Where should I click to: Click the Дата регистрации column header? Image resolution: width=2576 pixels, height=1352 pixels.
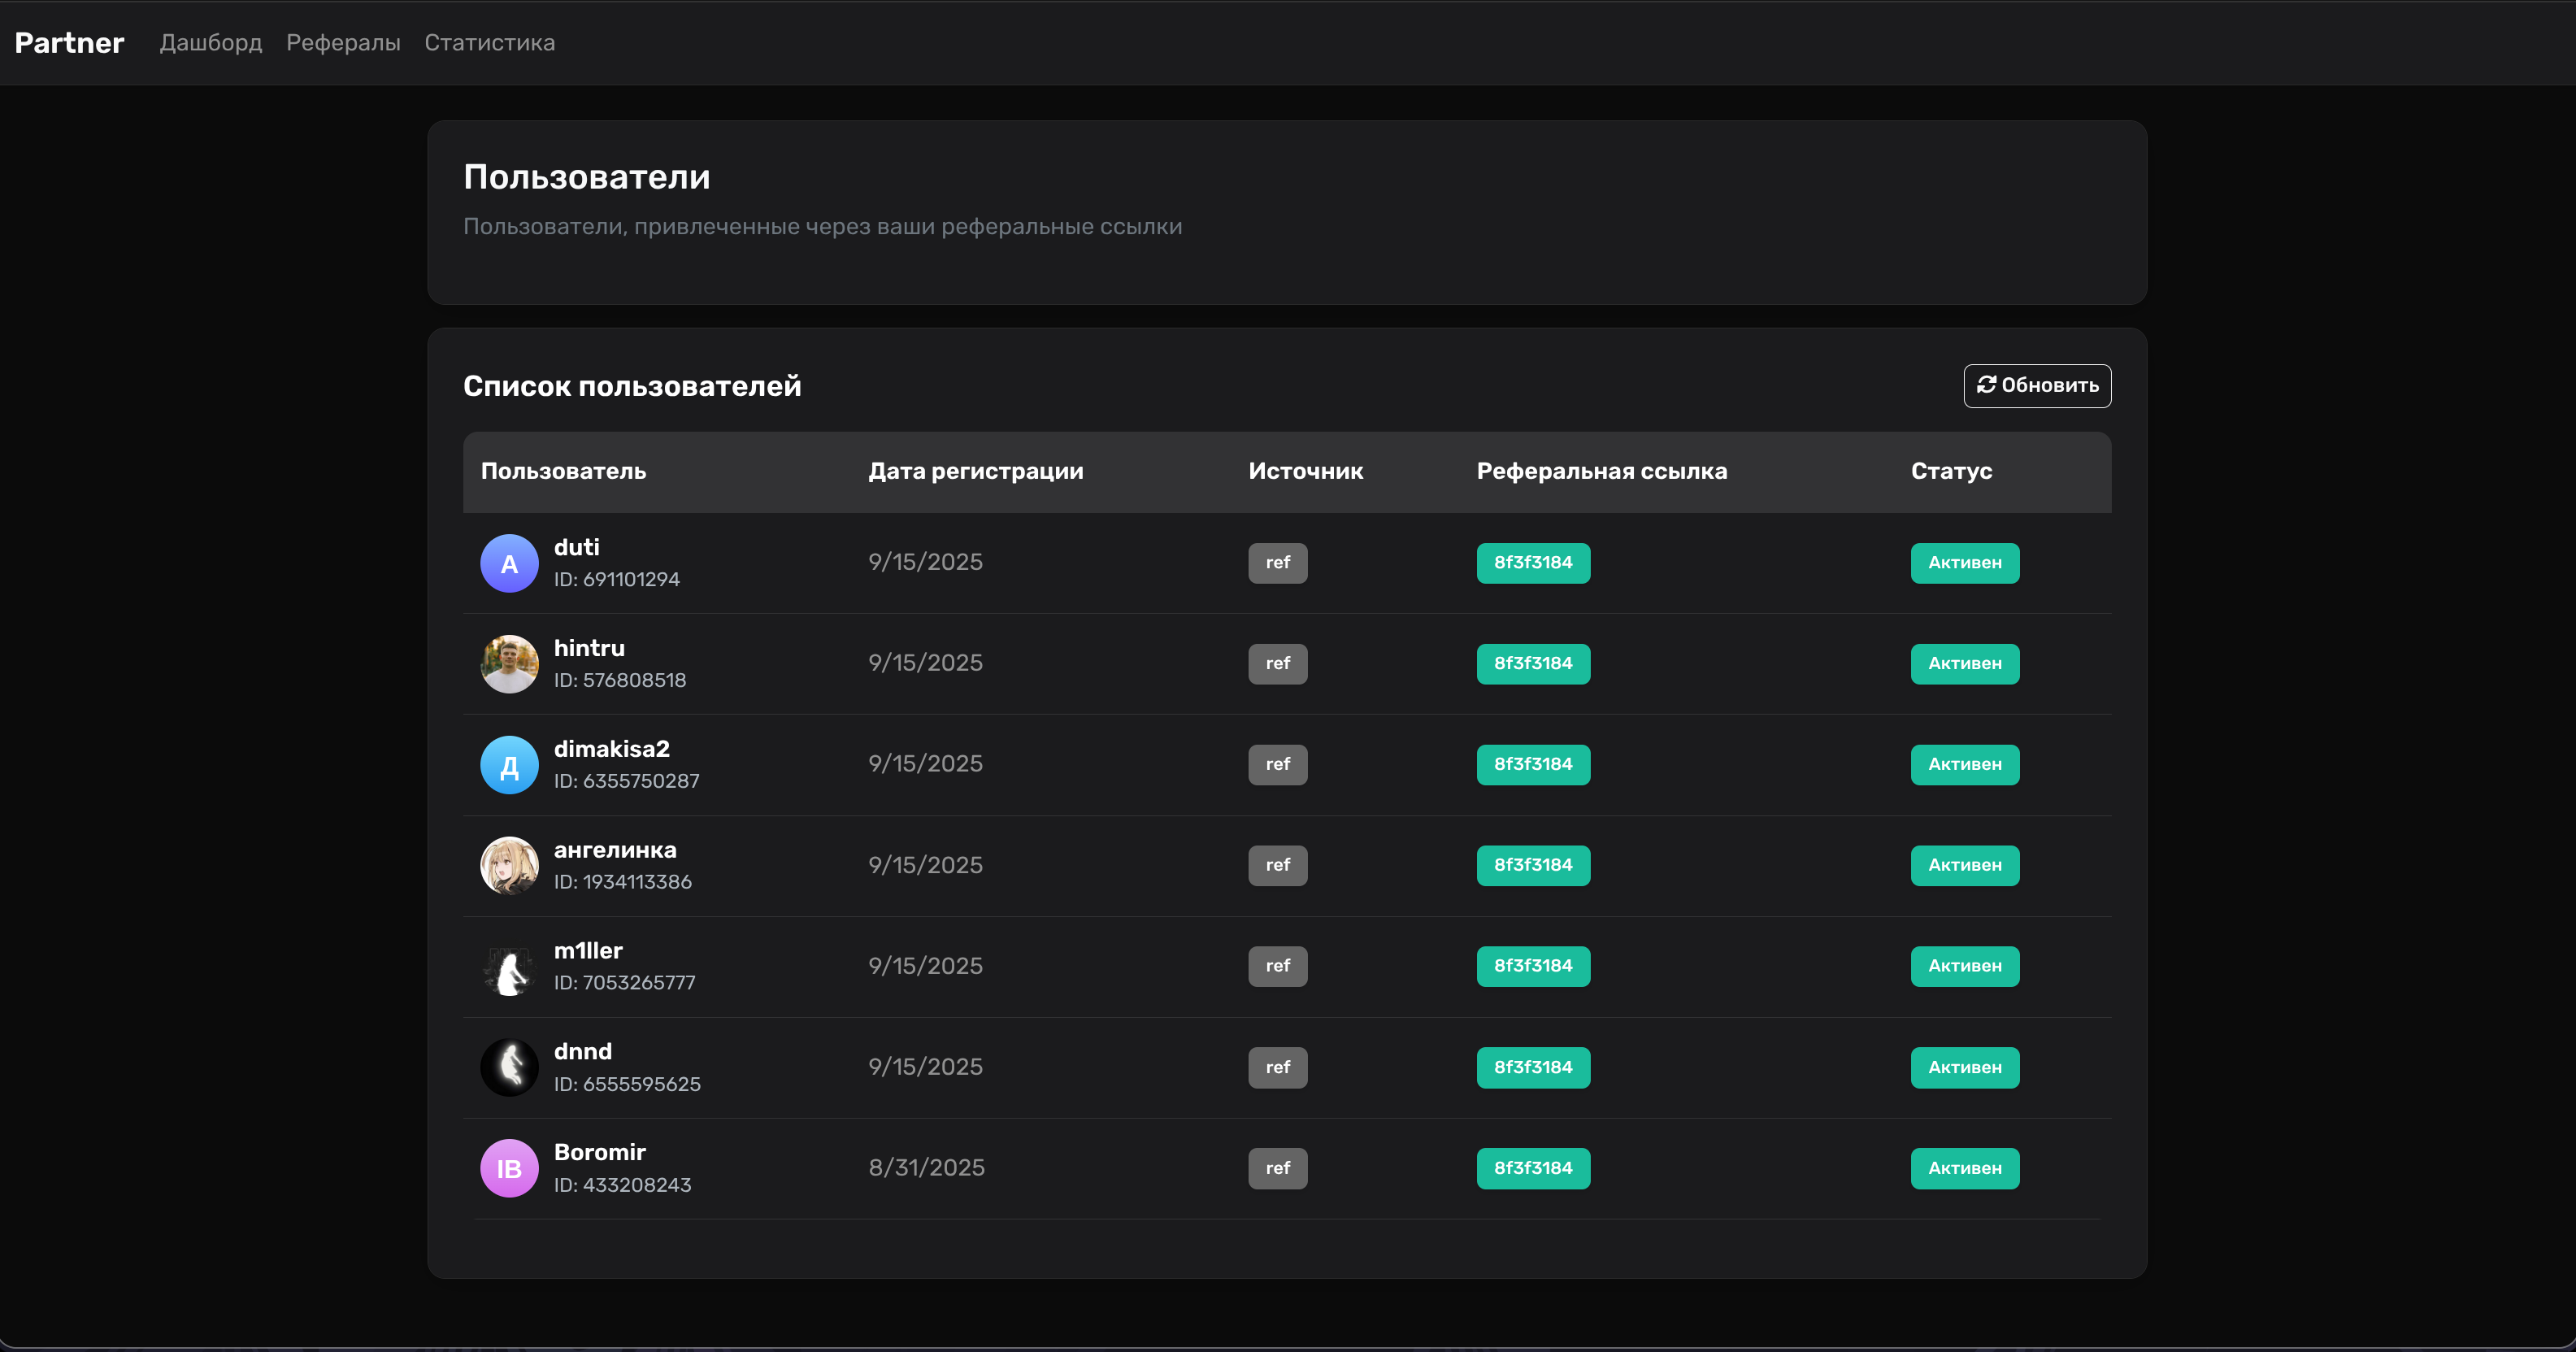pyautogui.click(x=975, y=471)
